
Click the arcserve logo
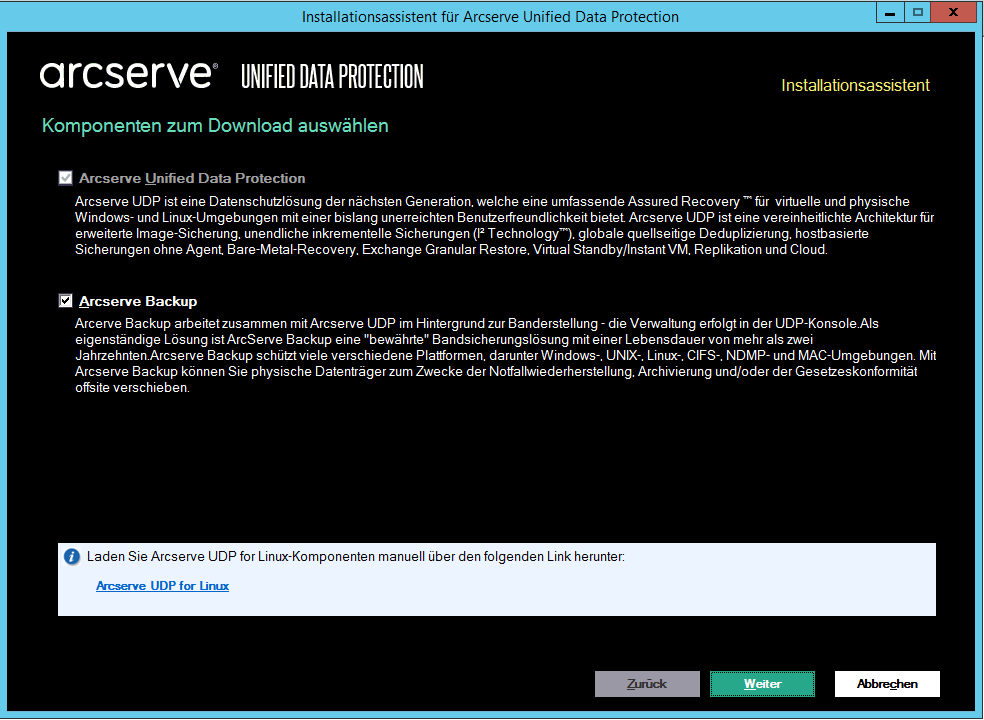129,75
